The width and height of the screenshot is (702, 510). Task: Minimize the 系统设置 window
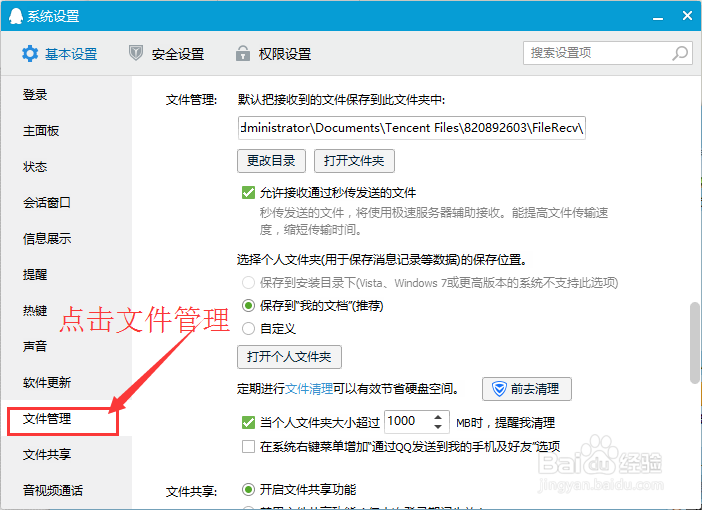pos(657,17)
